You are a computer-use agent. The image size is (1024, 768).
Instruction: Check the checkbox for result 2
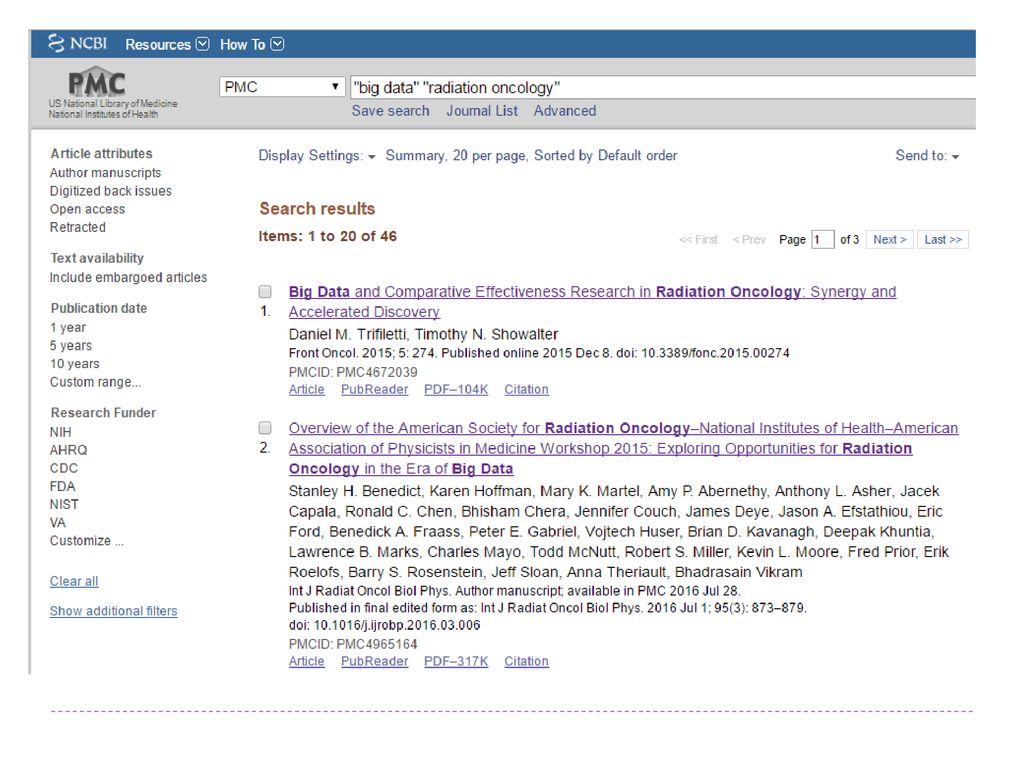coord(264,428)
